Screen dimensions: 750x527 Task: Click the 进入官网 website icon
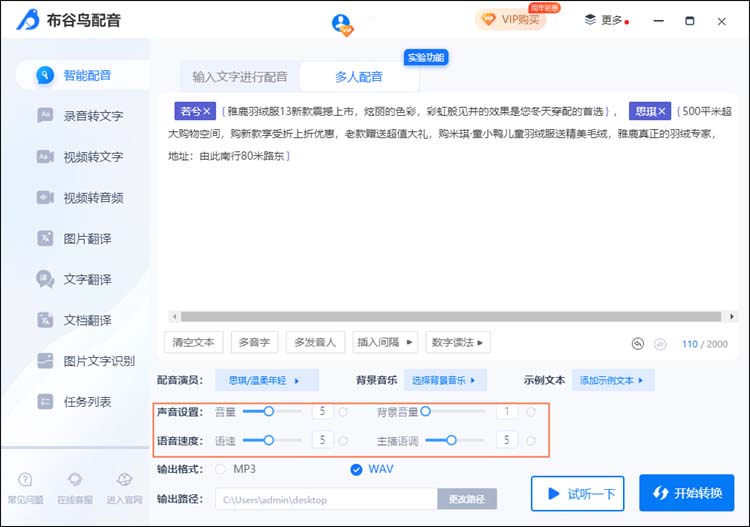pos(125,481)
